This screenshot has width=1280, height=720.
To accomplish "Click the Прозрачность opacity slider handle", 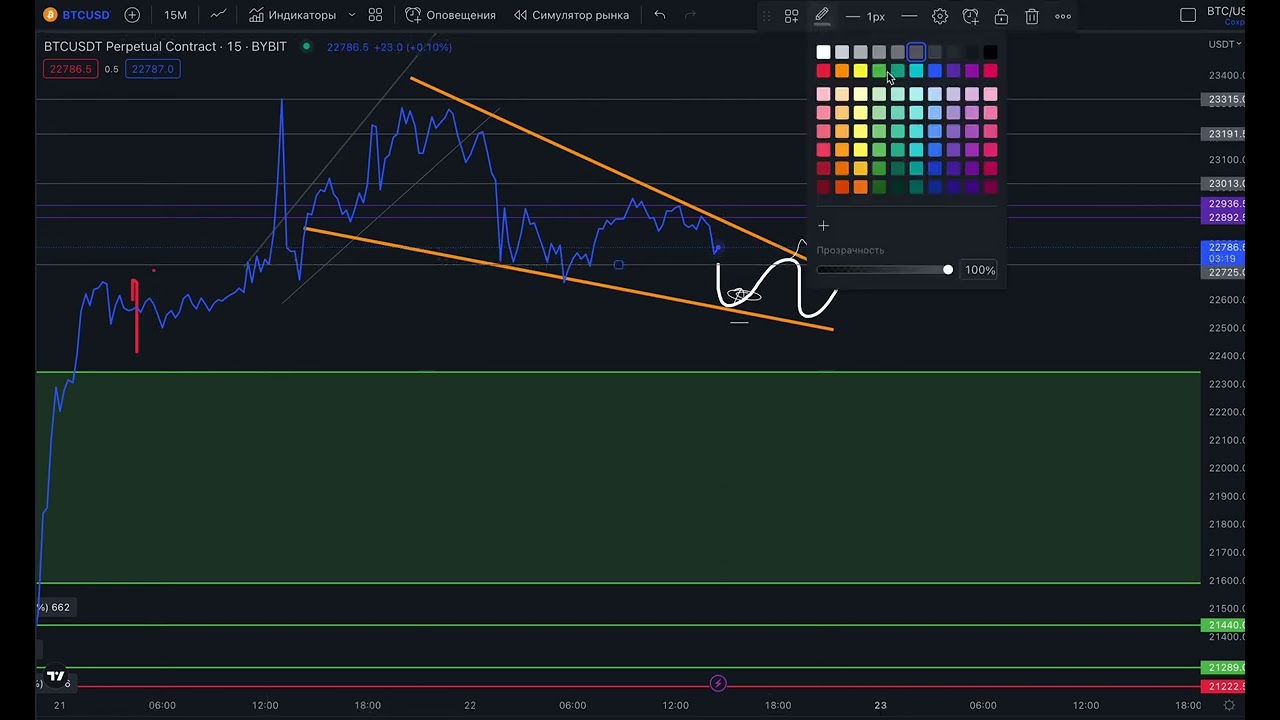I will [x=948, y=270].
